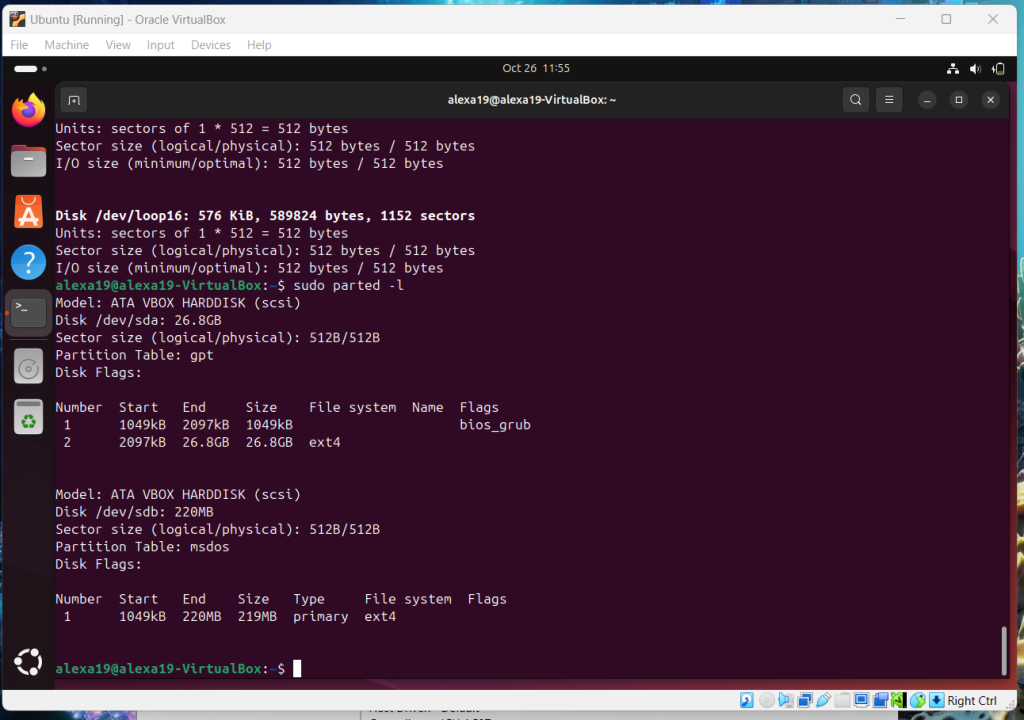Show applications with the Ubuntu logo button
This screenshot has width=1024, height=720.
[x=29, y=661]
